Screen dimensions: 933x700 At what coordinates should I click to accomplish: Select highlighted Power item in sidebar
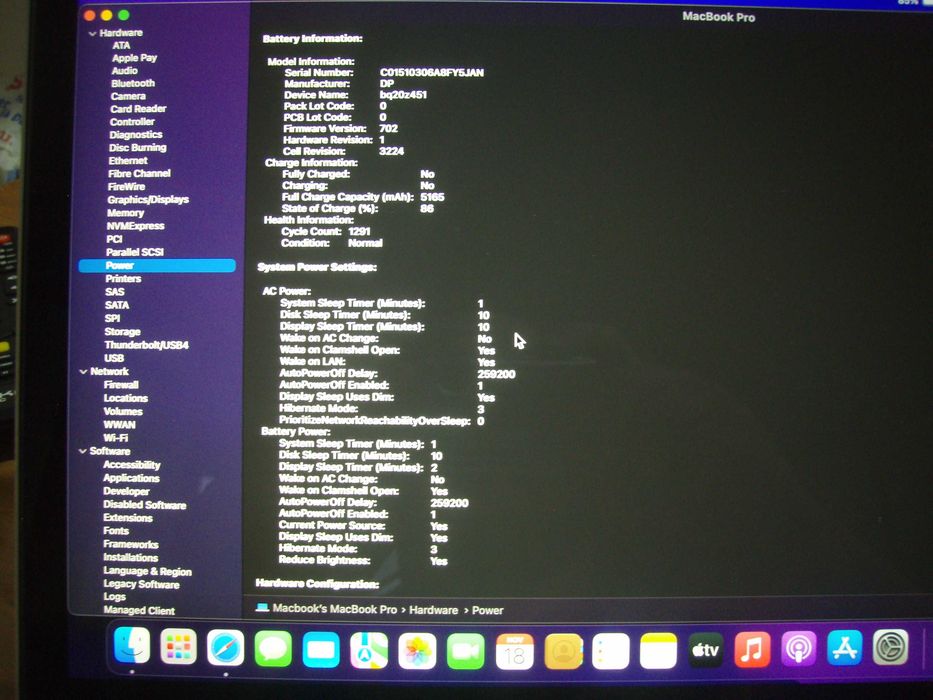point(157,265)
